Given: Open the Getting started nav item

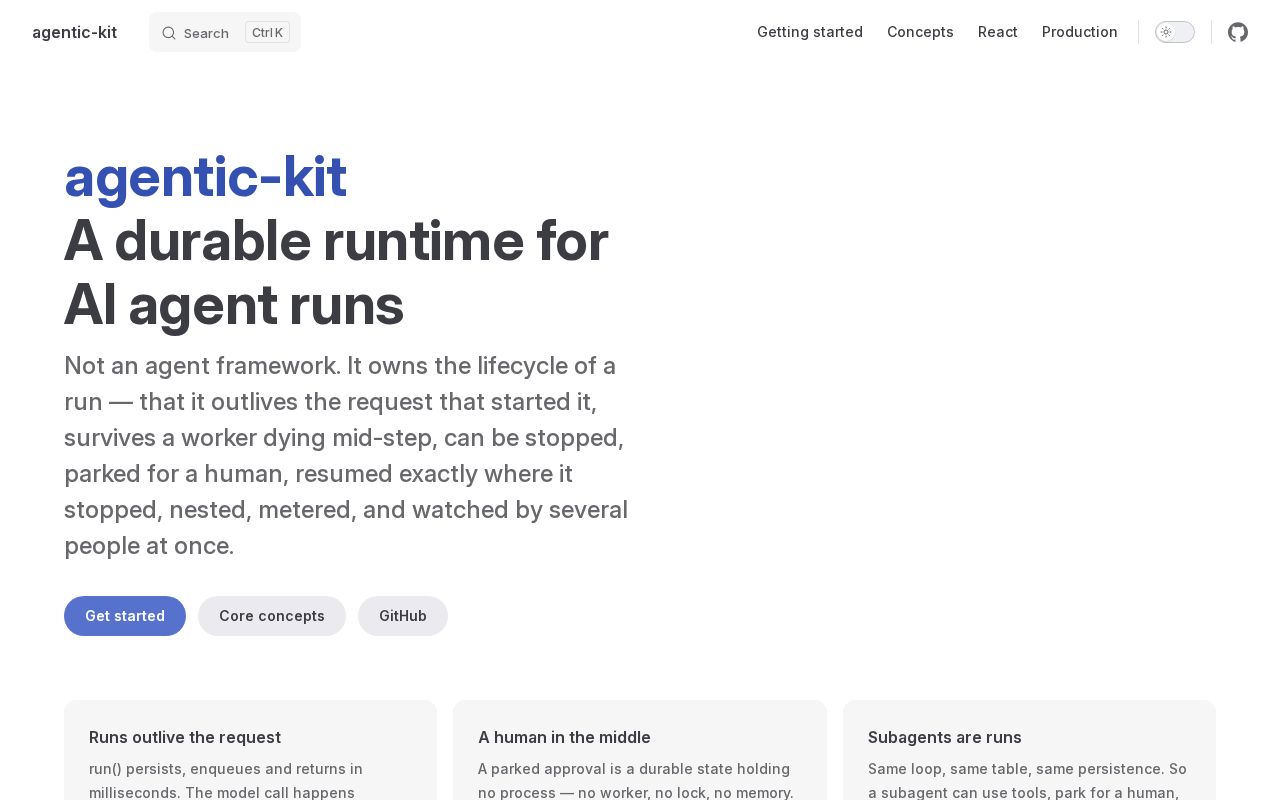Looking at the screenshot, I should point(810,32).
